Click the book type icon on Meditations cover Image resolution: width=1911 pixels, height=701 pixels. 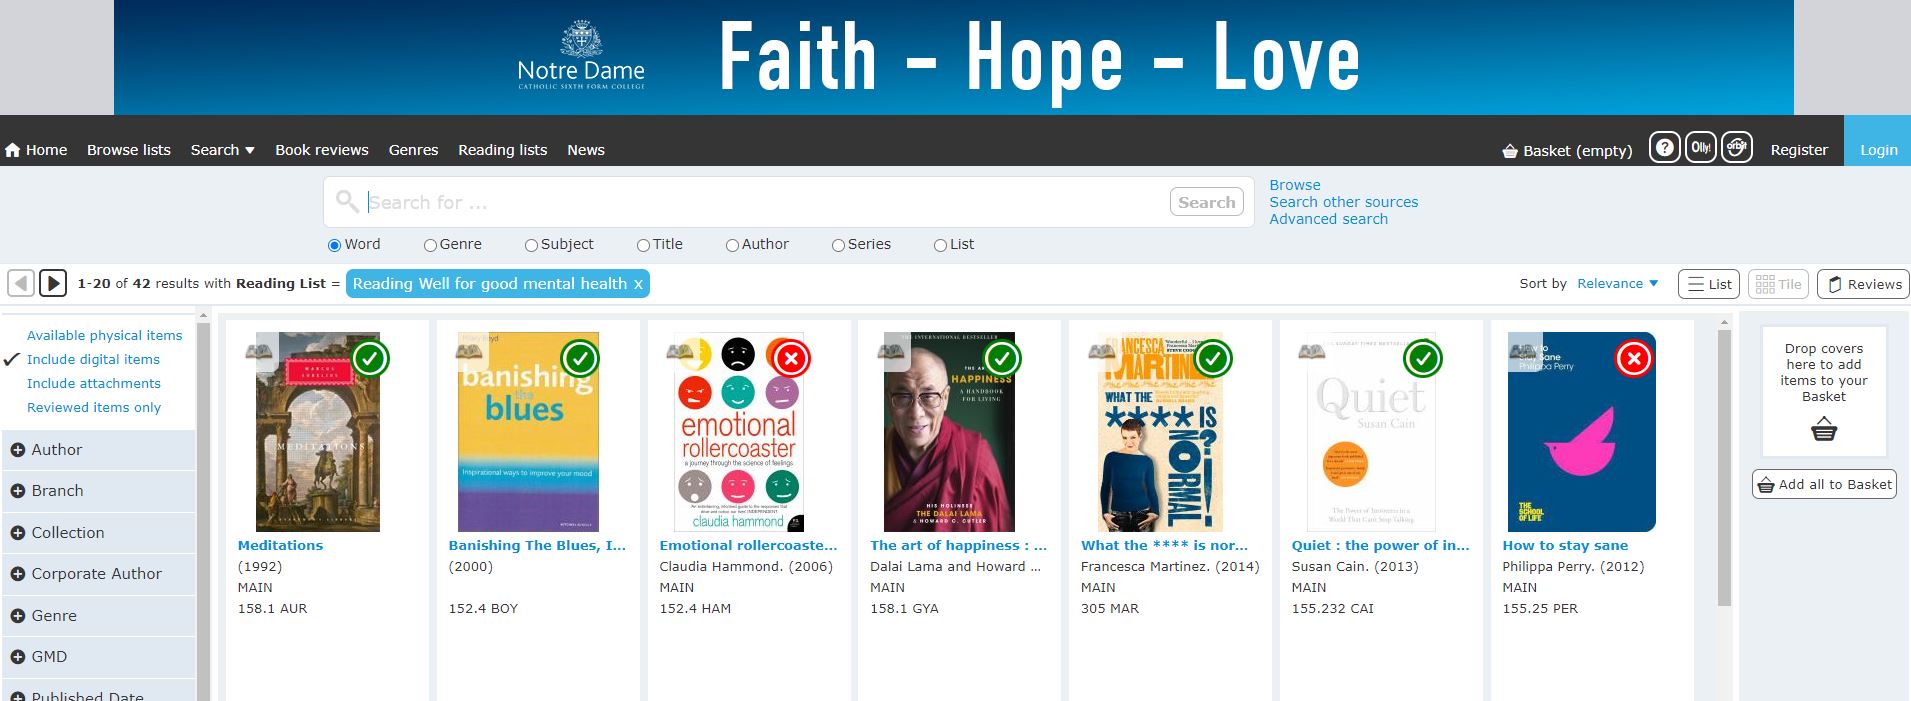coord(259,351)
